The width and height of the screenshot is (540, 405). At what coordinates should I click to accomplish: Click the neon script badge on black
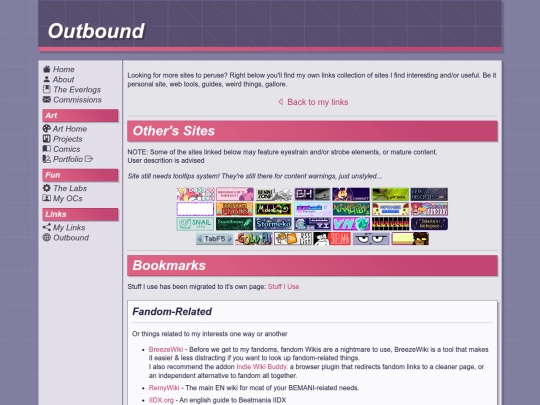point(273,209)
